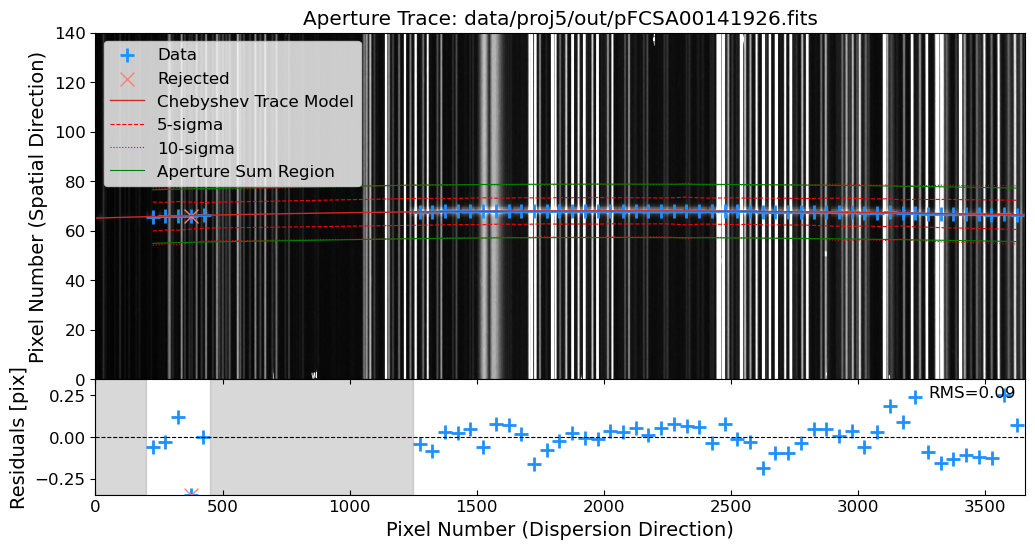Click the 2000 tick label on the x-axis
The height and width of the screenshot is (549, 1035).
604,507
